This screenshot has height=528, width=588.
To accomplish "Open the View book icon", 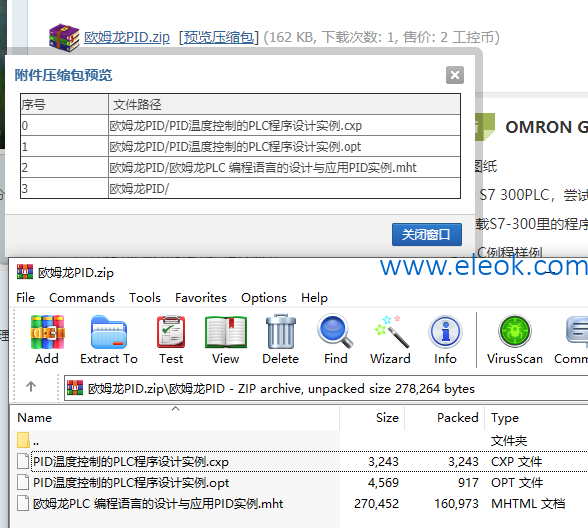I will (x=225, y=332).
